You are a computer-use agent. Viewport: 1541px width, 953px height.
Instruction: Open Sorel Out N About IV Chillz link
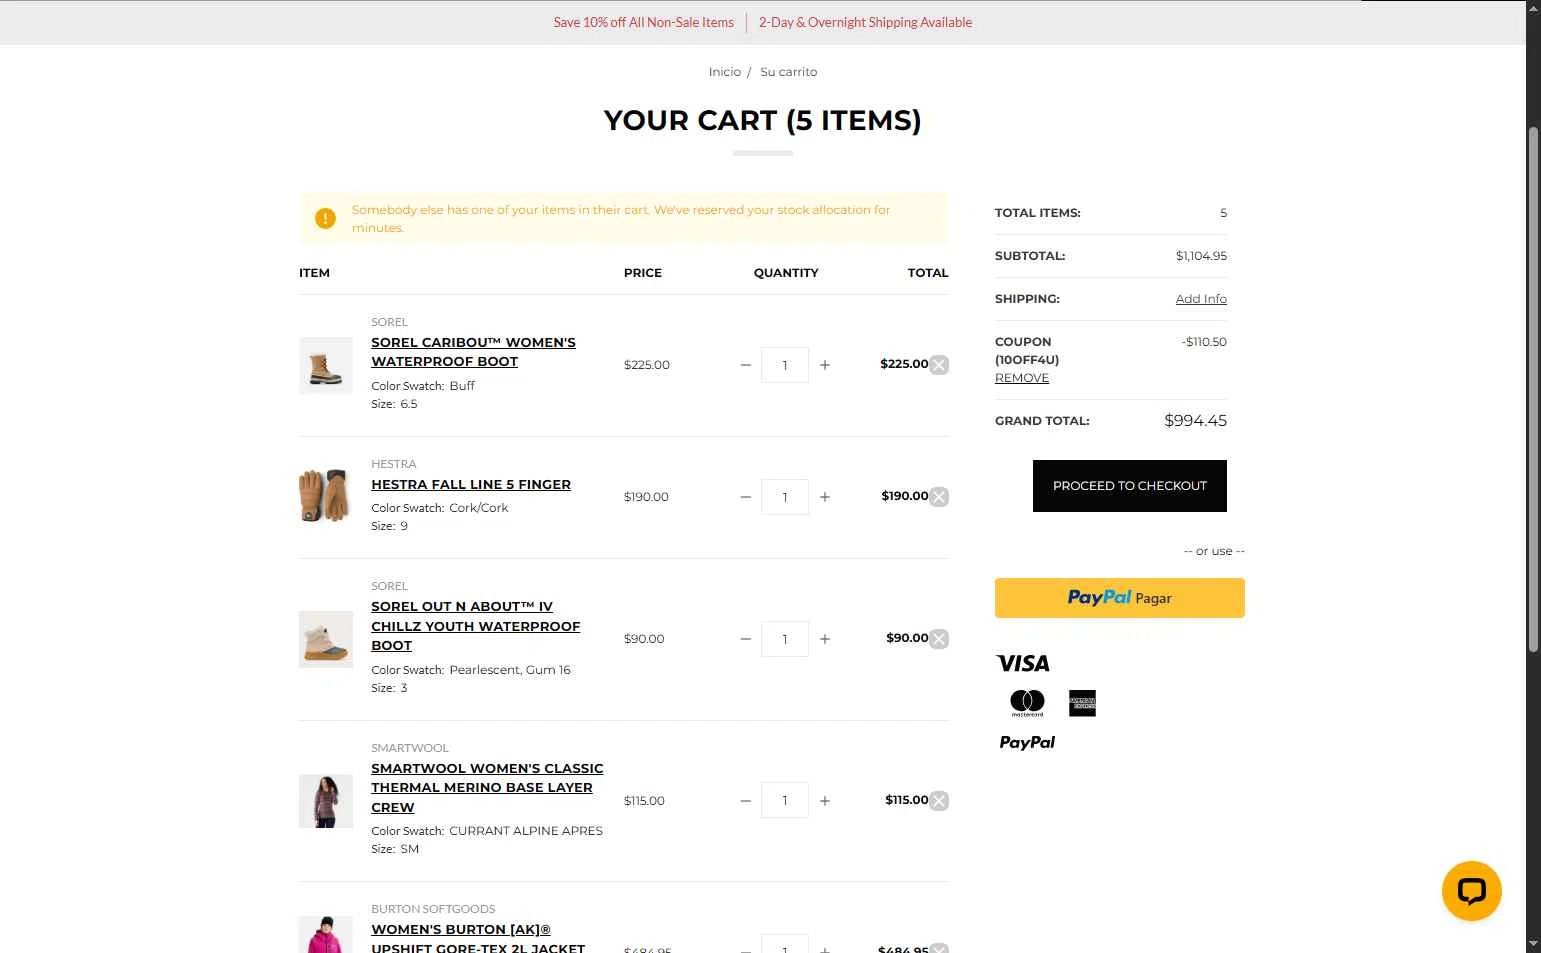(475, 626)
